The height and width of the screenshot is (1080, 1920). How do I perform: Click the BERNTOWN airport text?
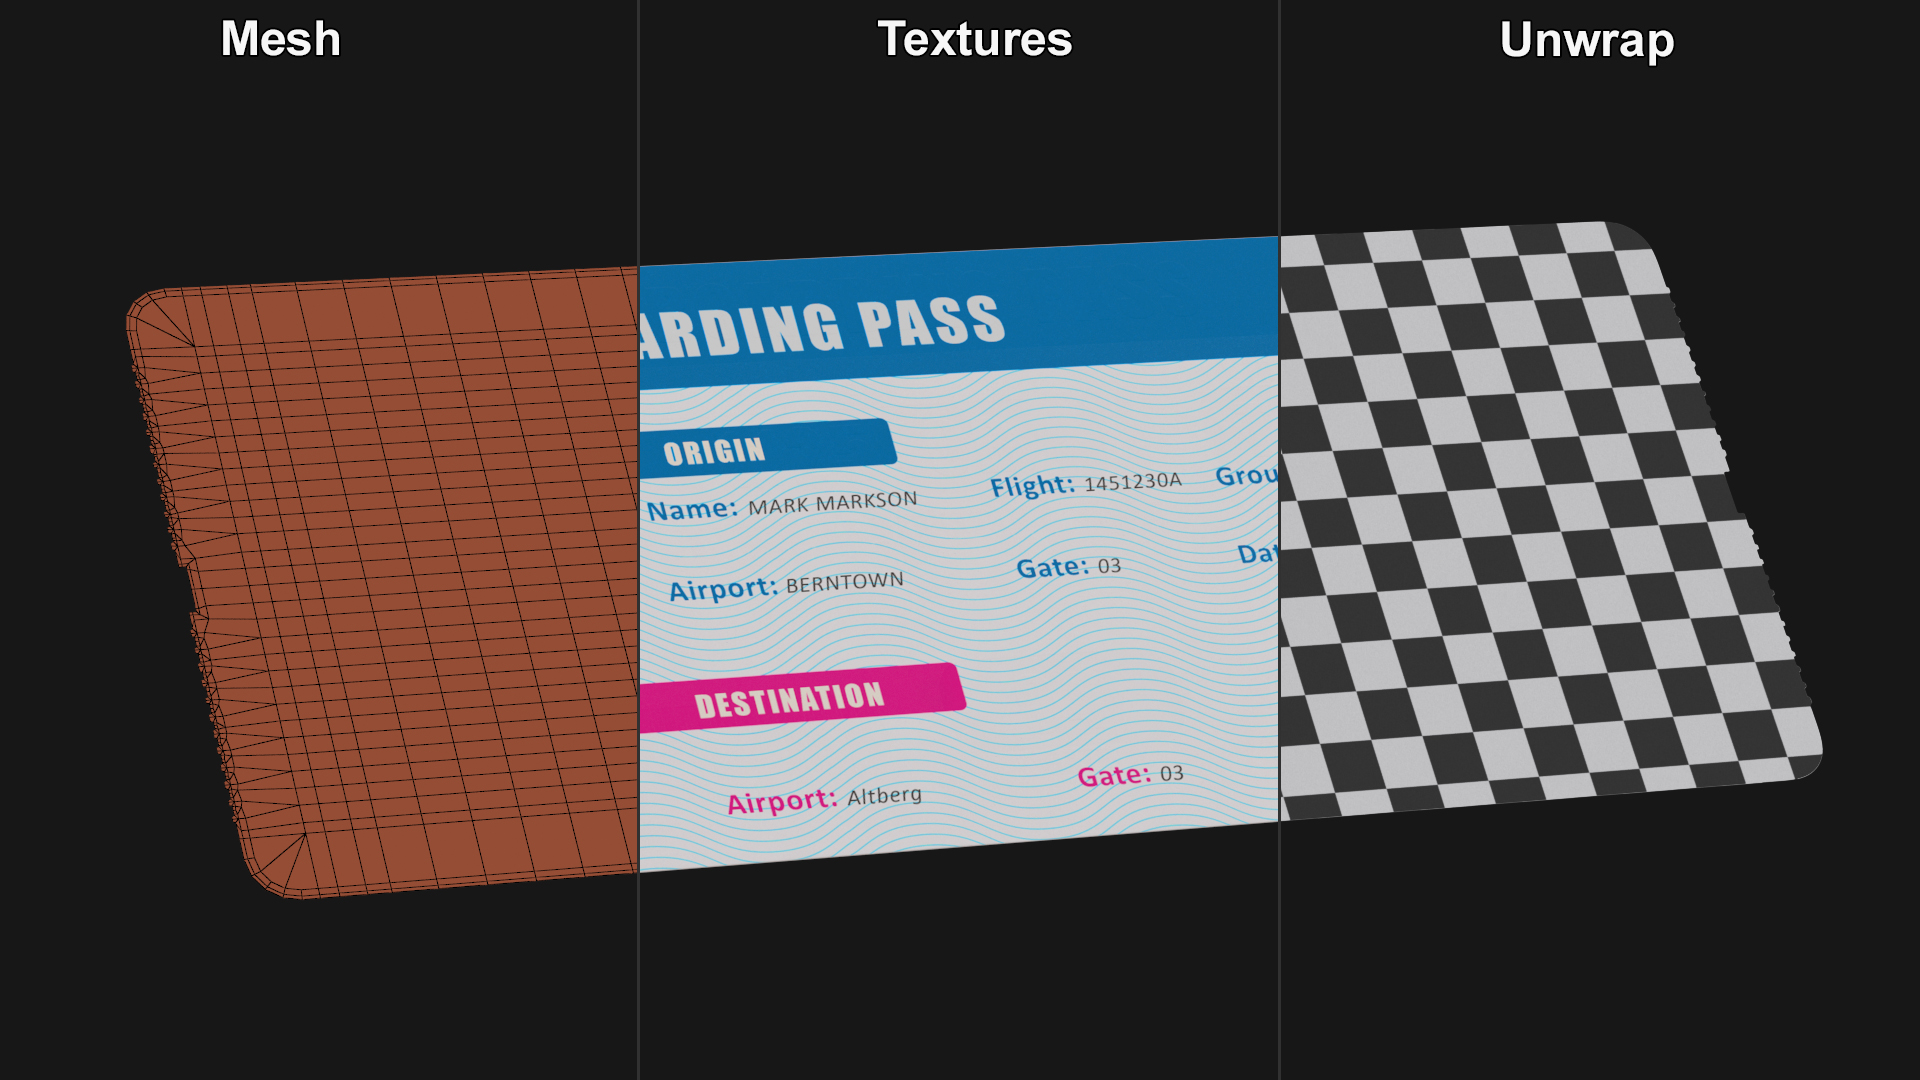tap(844, 582)
